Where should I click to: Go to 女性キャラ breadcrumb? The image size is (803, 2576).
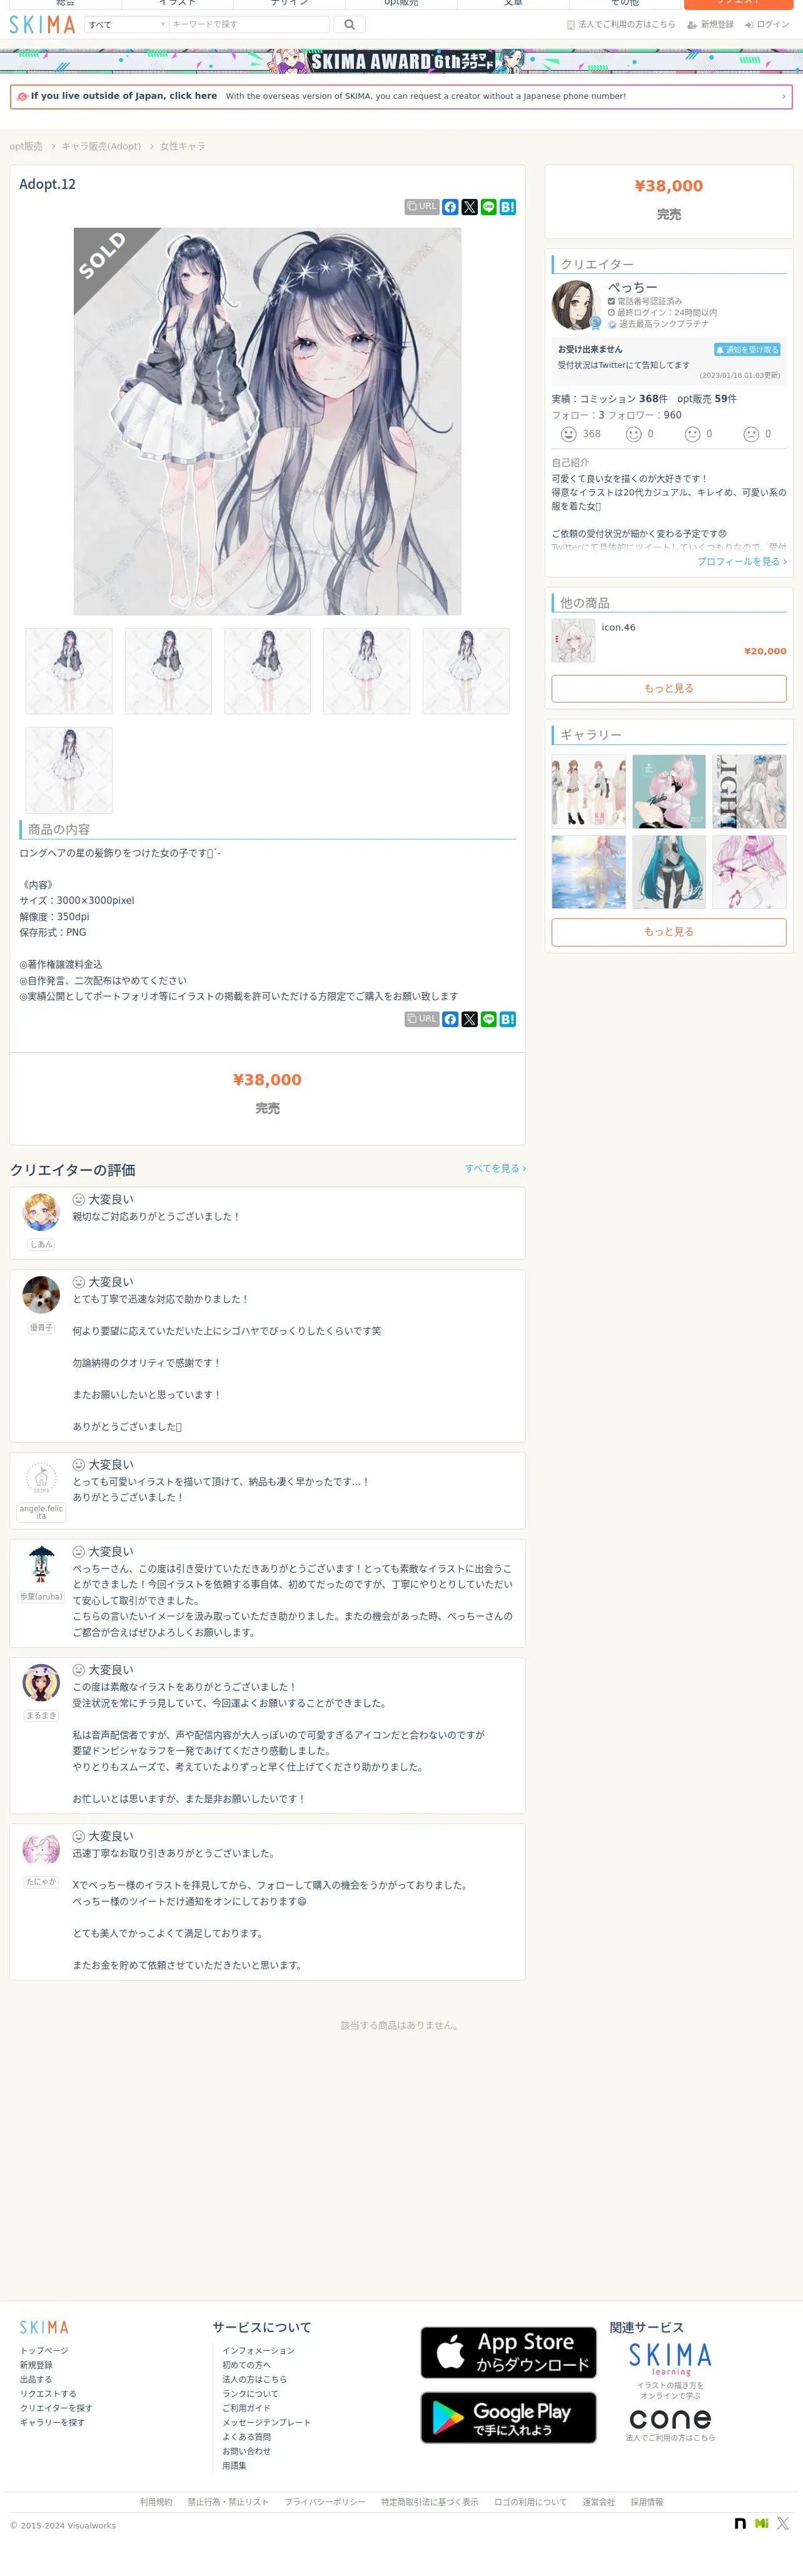click(183, 146)
